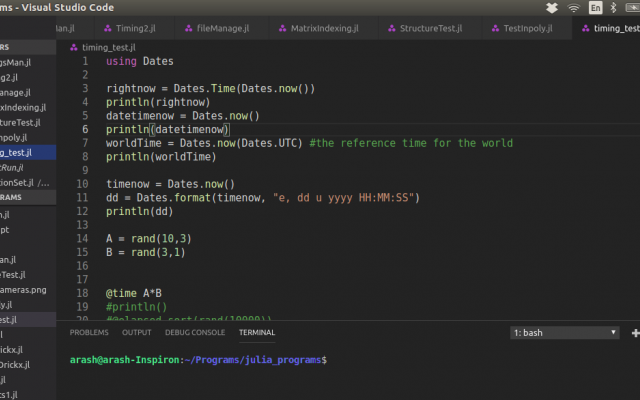Select highlighted sidebar file '_test.jl'

pyautogui.click(x=28, y=153)
